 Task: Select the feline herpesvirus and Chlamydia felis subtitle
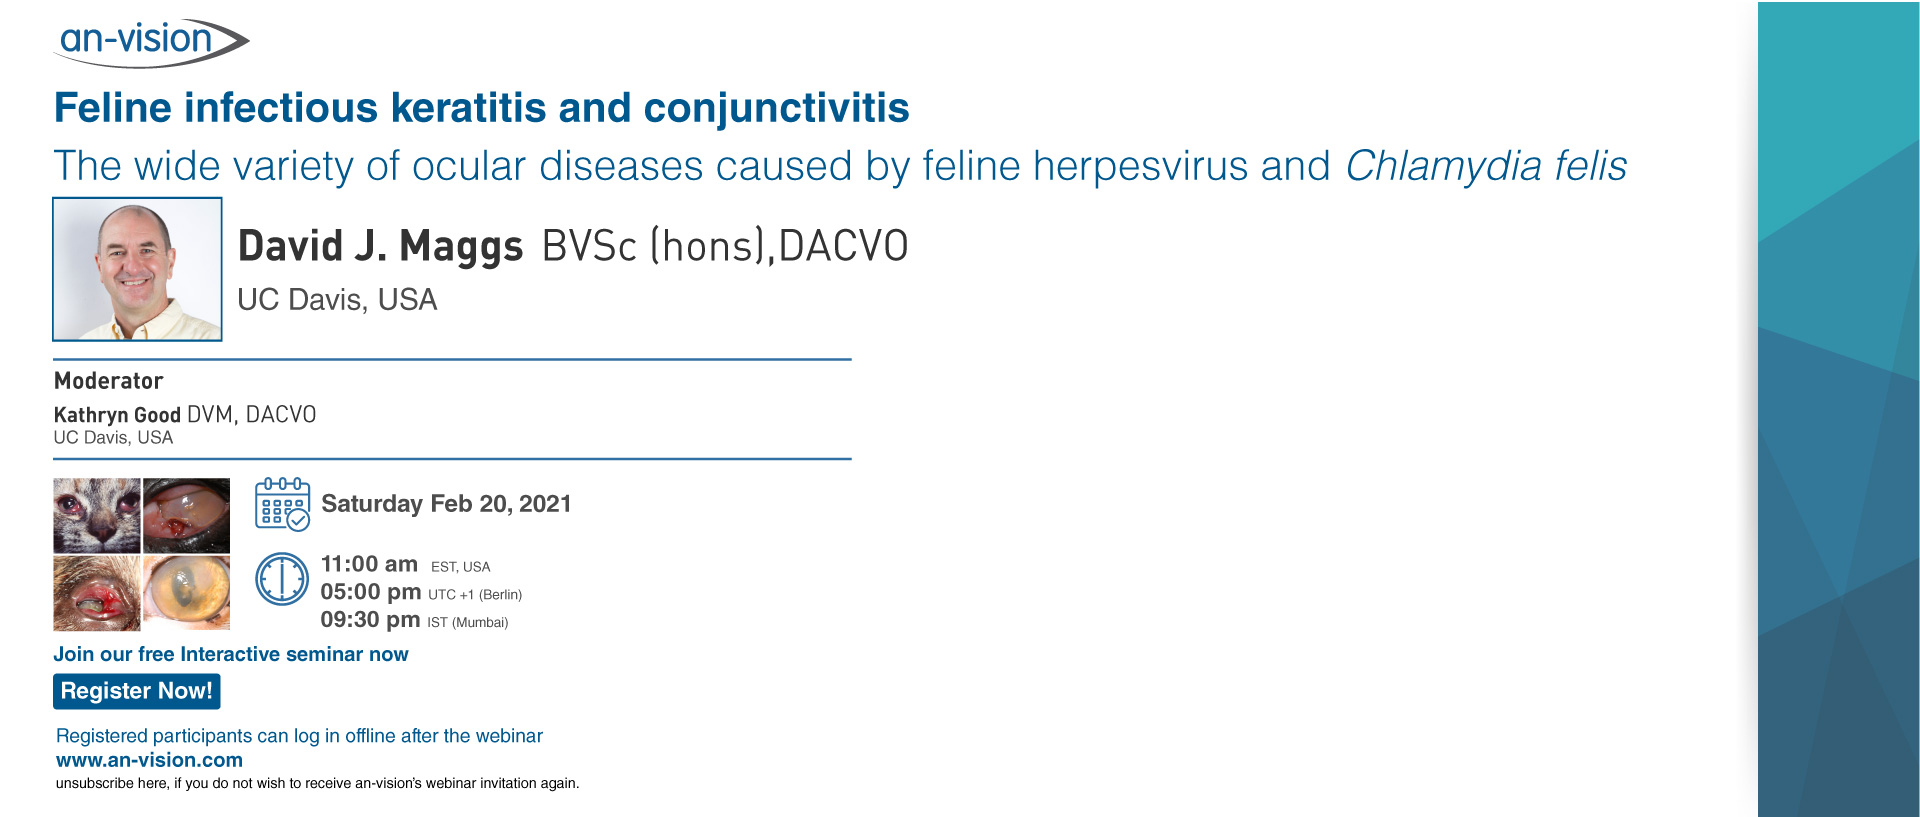point(840,166)
